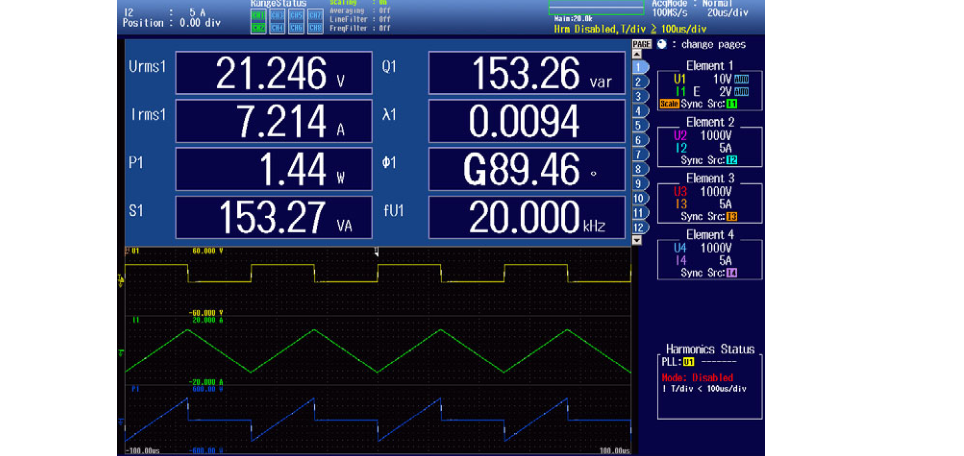Select the λ1 value 0.0094

527,121
